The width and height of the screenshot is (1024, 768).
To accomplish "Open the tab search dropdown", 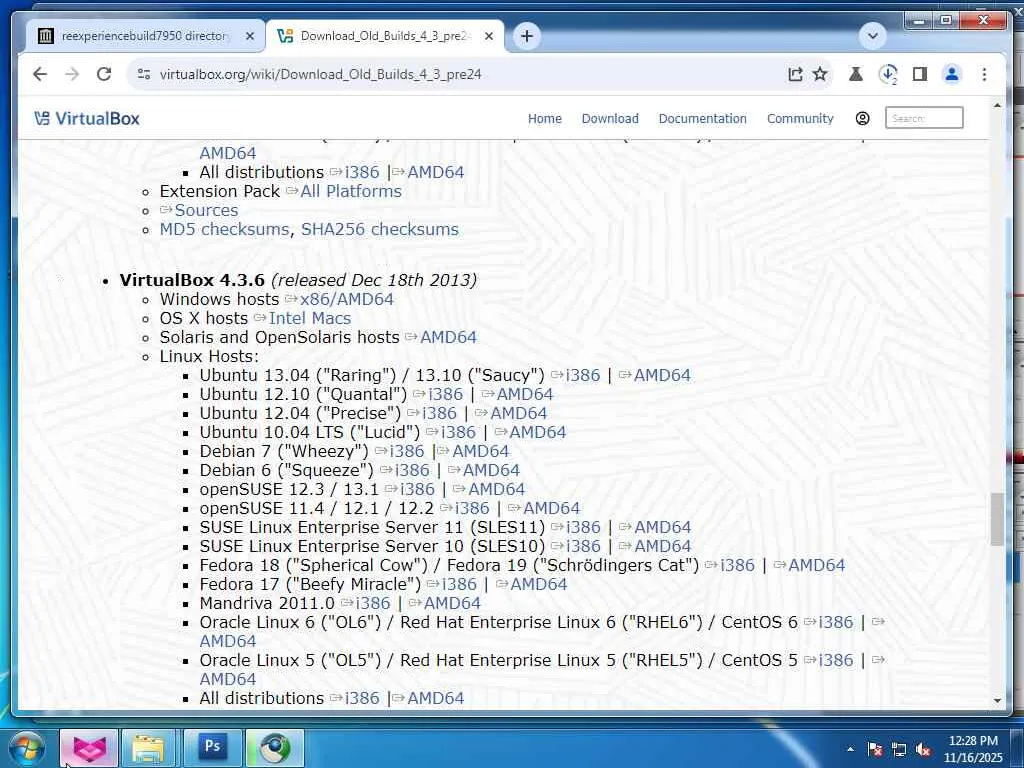I will (x=872, y=36).
